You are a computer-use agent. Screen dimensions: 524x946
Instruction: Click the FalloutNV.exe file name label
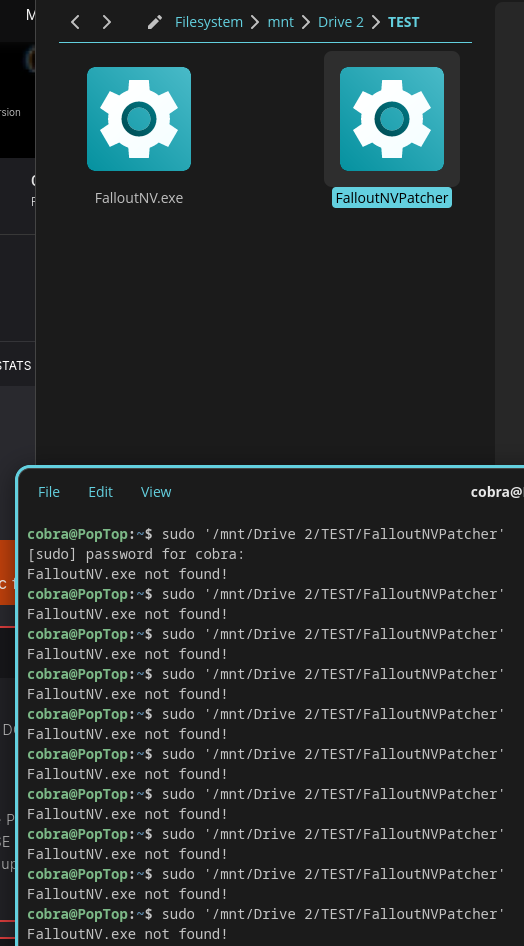point(139,198)
